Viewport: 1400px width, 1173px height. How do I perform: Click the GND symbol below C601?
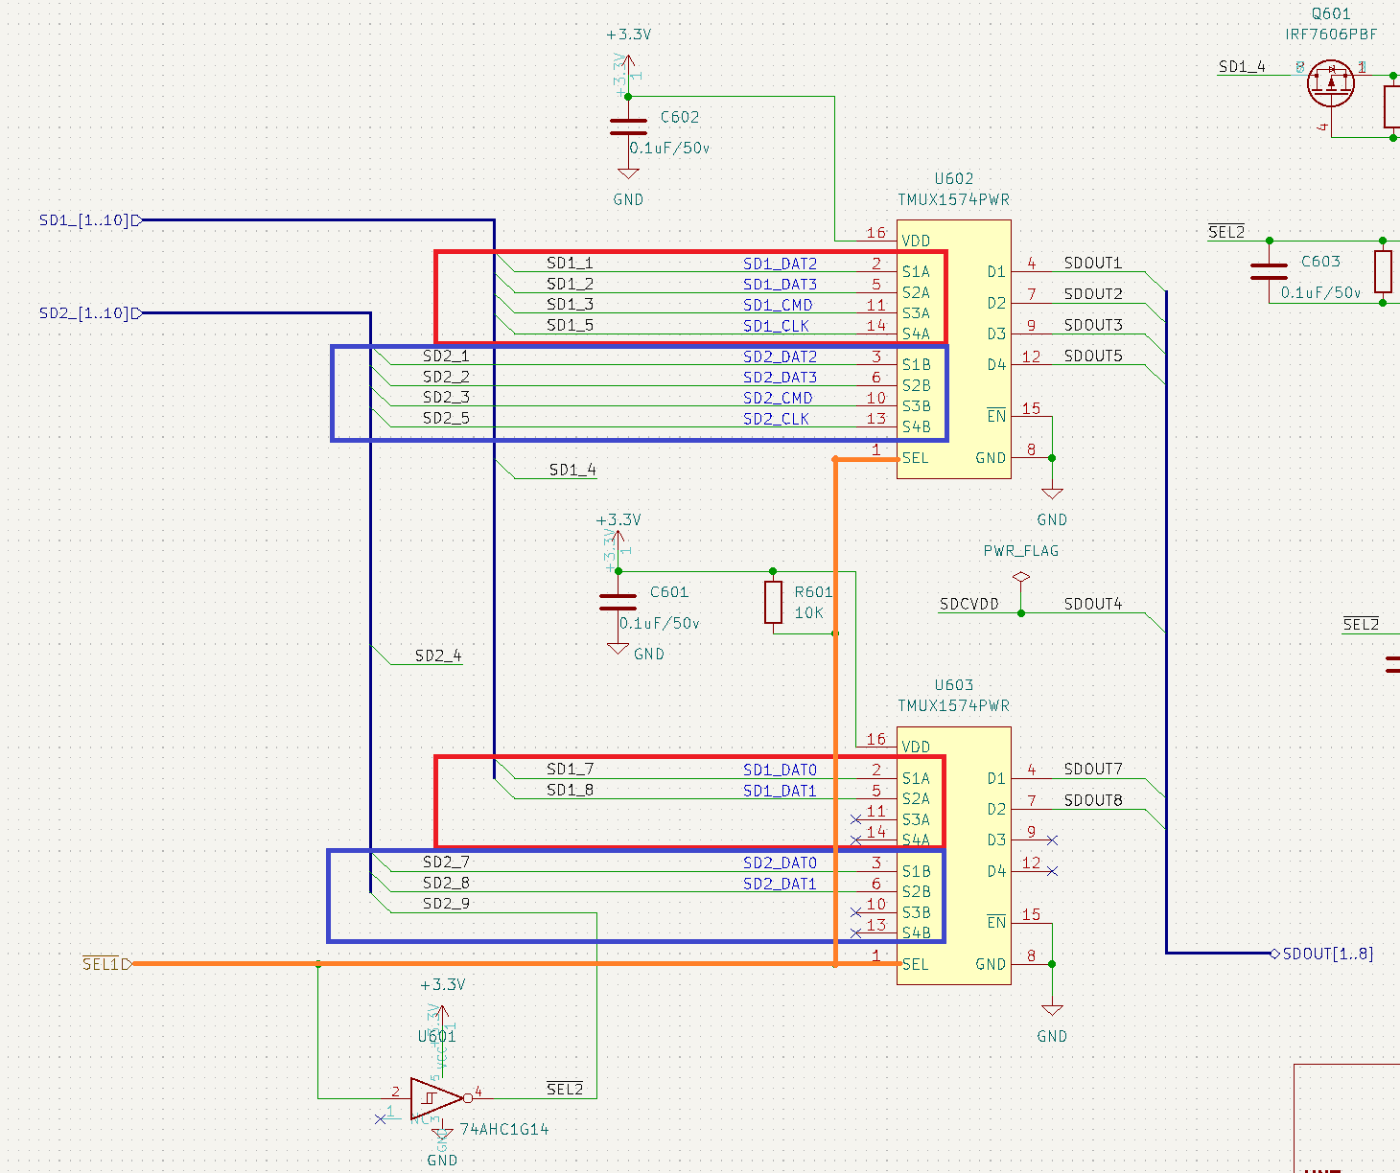pyautogui.click(x=618, y=649)
